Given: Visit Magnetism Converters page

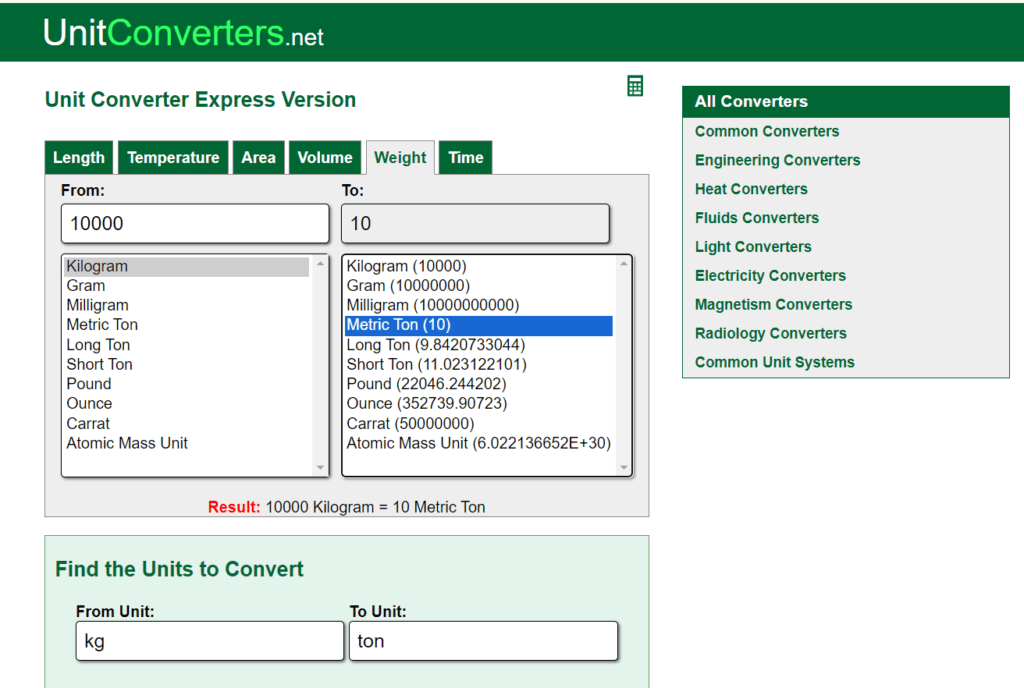Looking at the screenshot, I should tap(773, 304).
